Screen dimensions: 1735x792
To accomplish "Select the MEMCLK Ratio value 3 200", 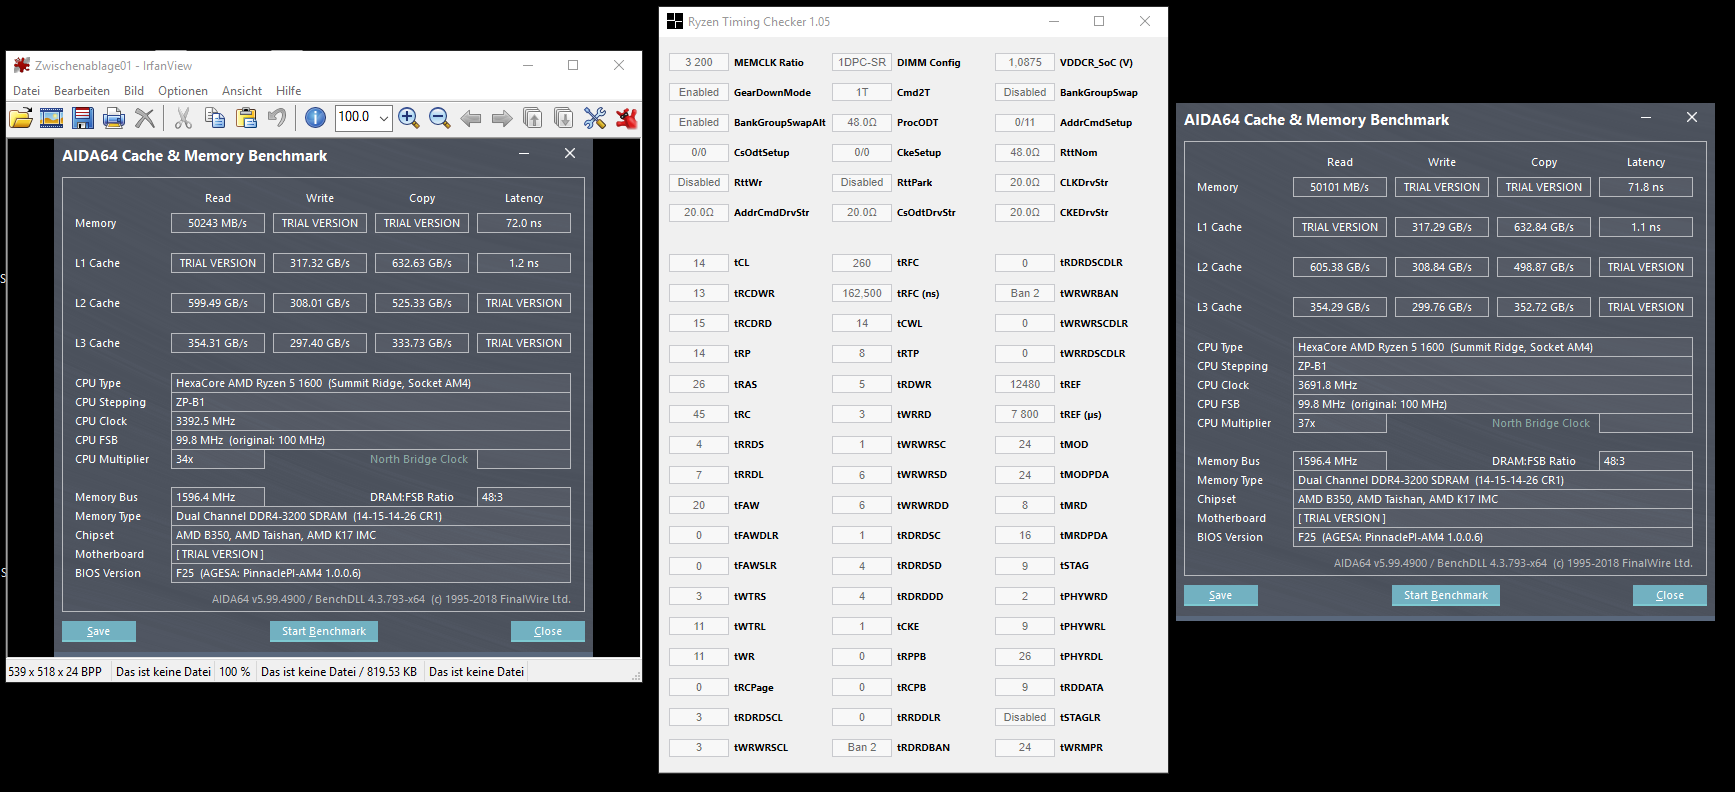I will tap(699, 62).
